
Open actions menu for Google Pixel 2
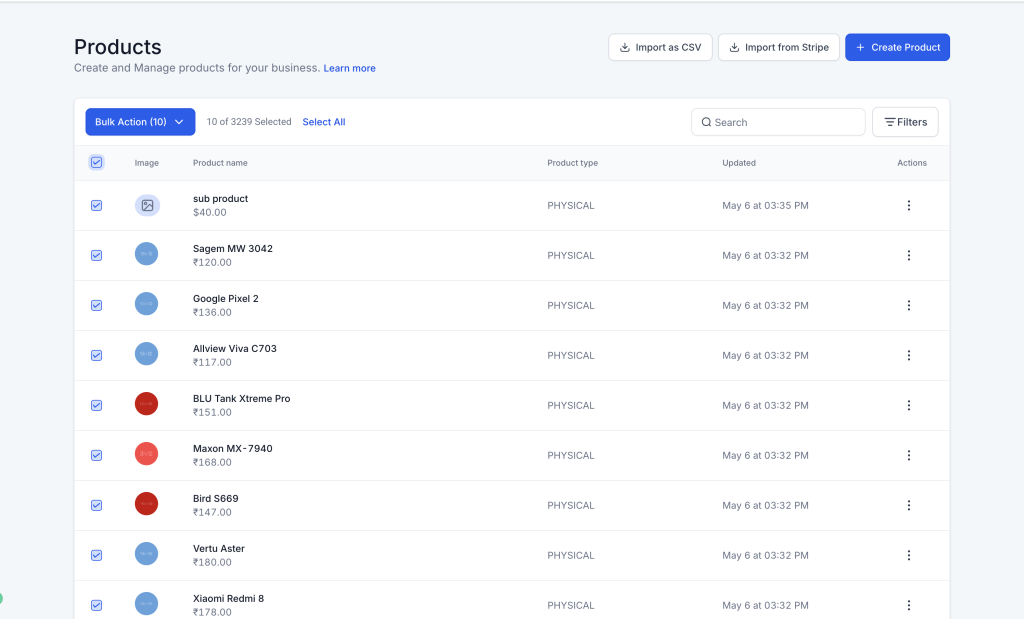click(x=908, y=306)
